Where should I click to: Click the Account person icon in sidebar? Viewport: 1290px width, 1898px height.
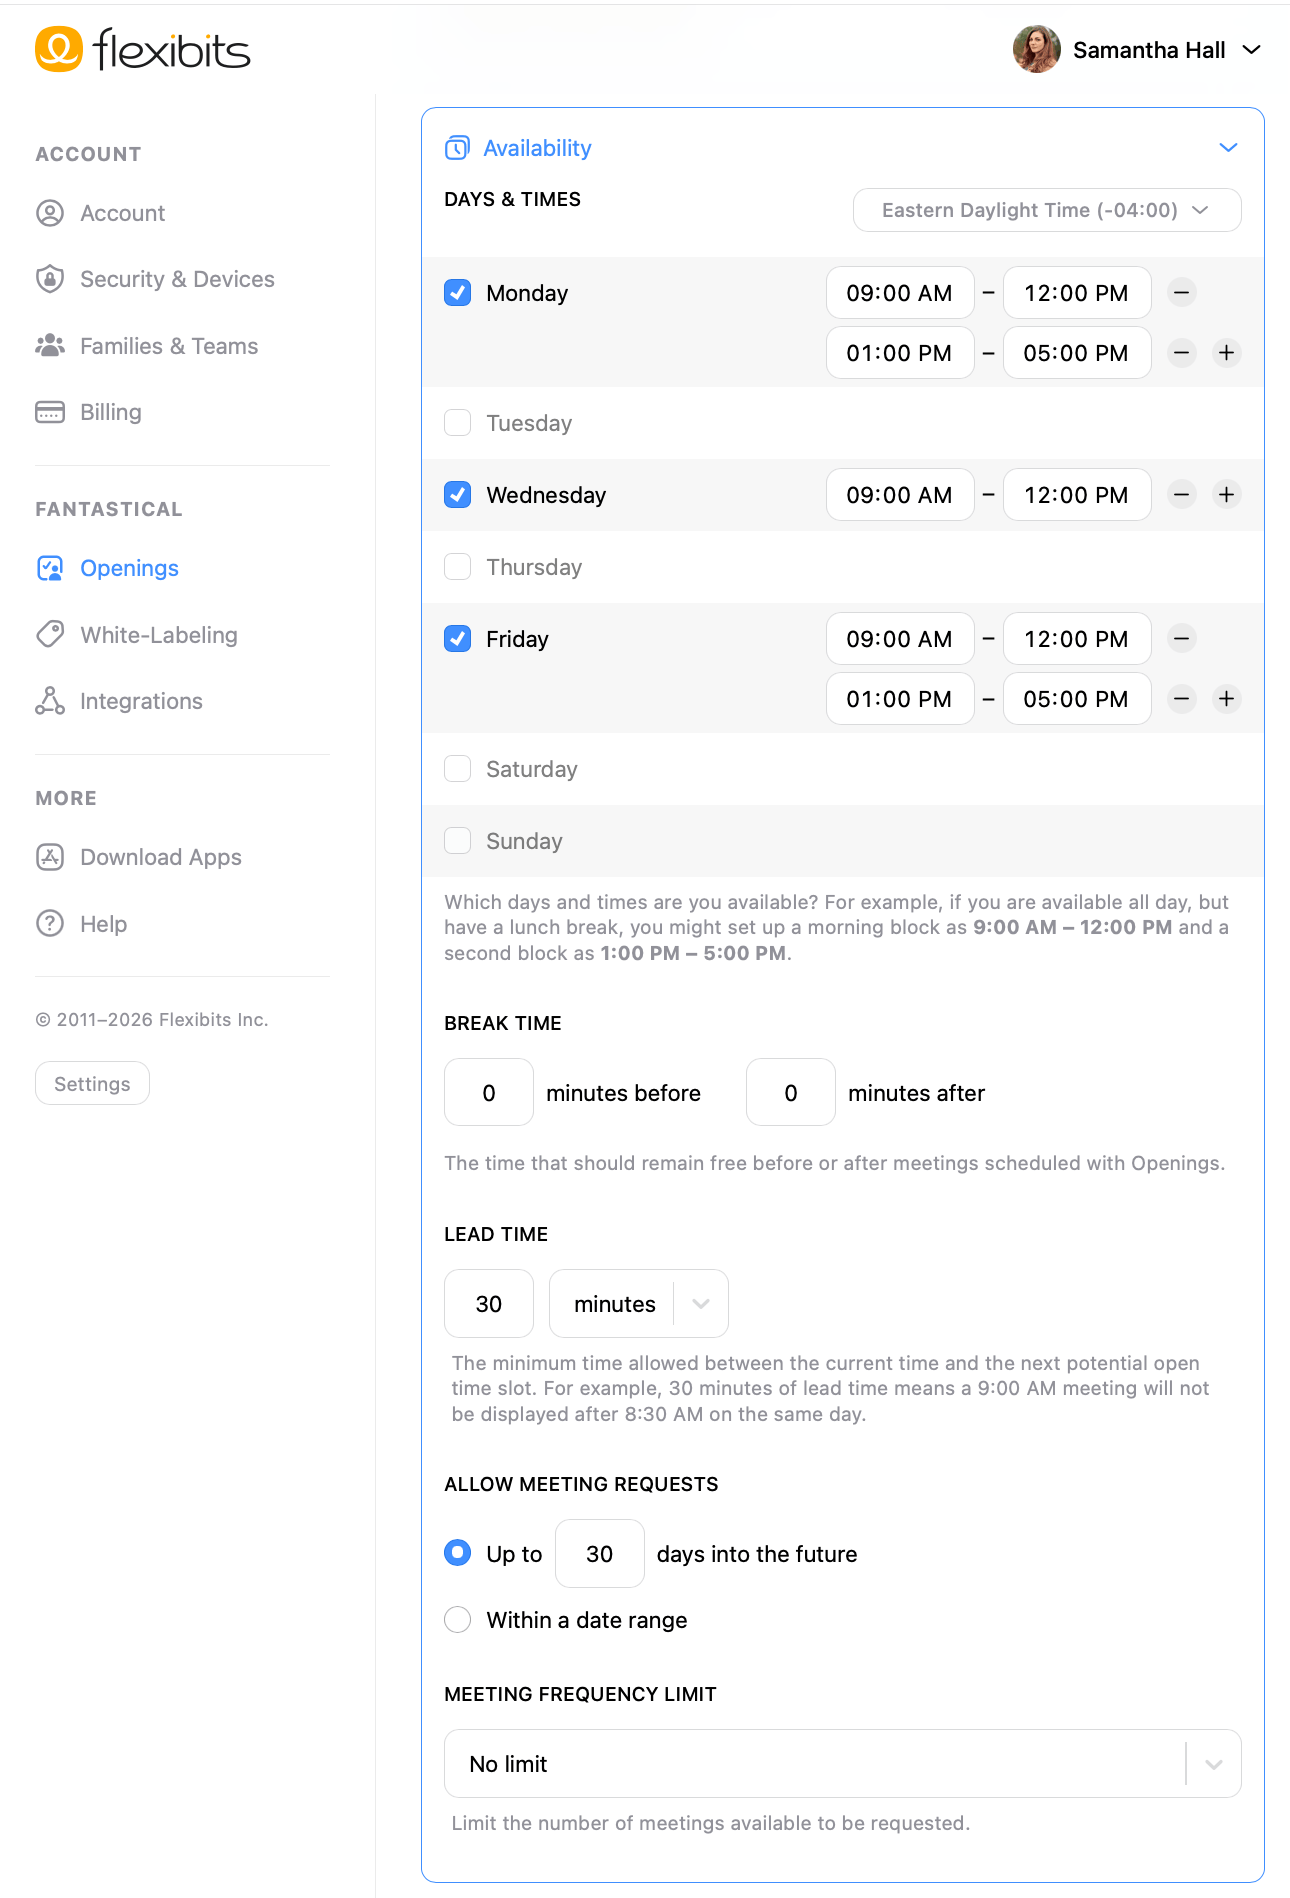(50, 213)
